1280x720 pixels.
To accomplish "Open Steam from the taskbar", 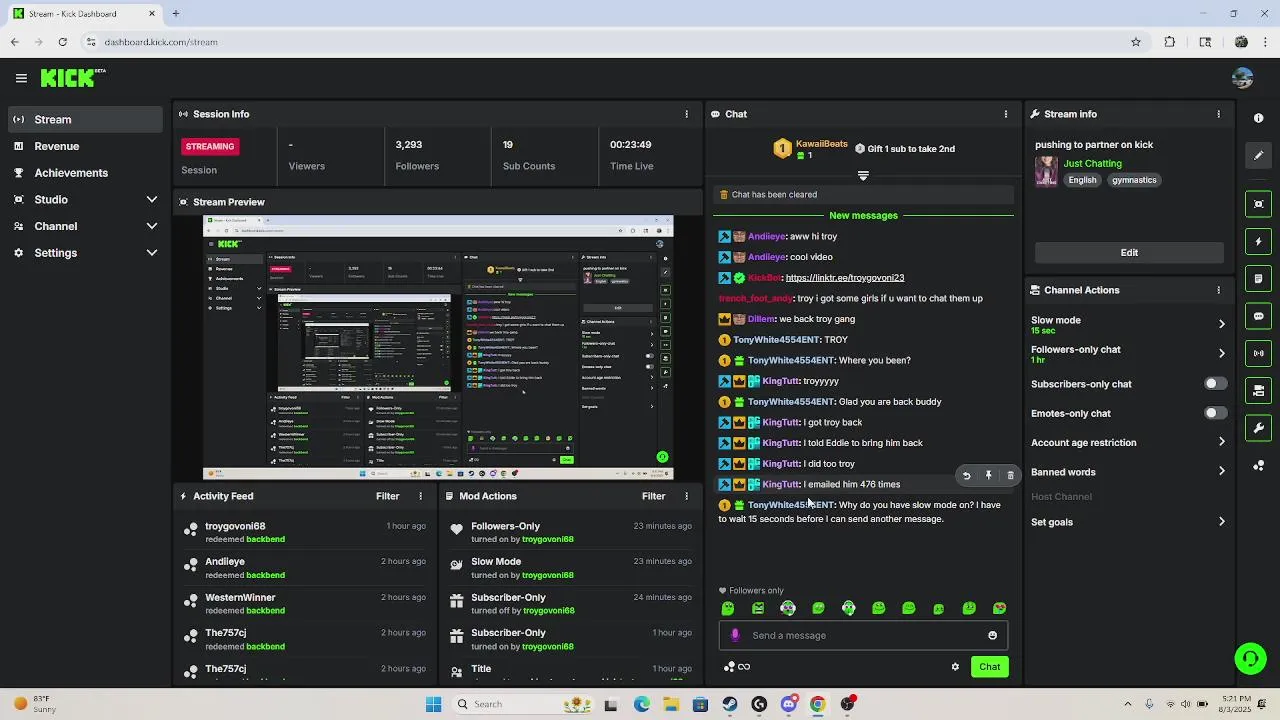I will [730, 704].
